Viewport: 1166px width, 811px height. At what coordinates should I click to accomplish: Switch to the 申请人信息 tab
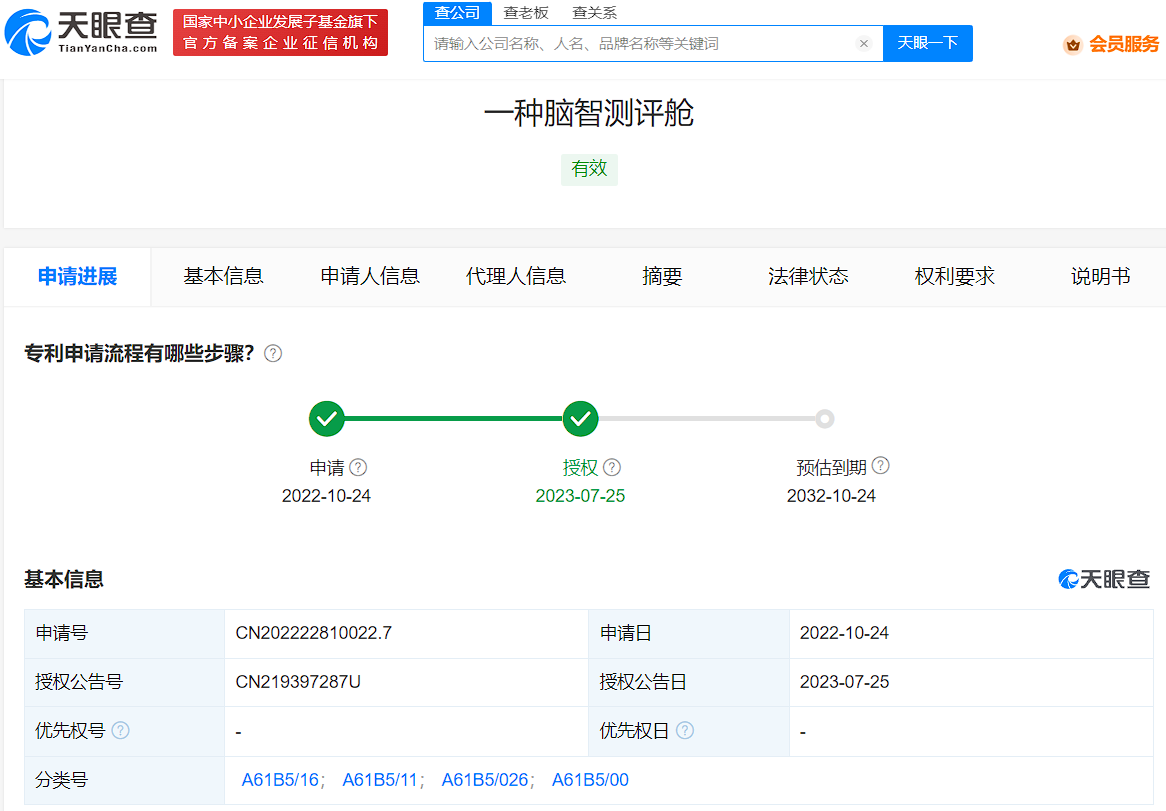point(370,277)
